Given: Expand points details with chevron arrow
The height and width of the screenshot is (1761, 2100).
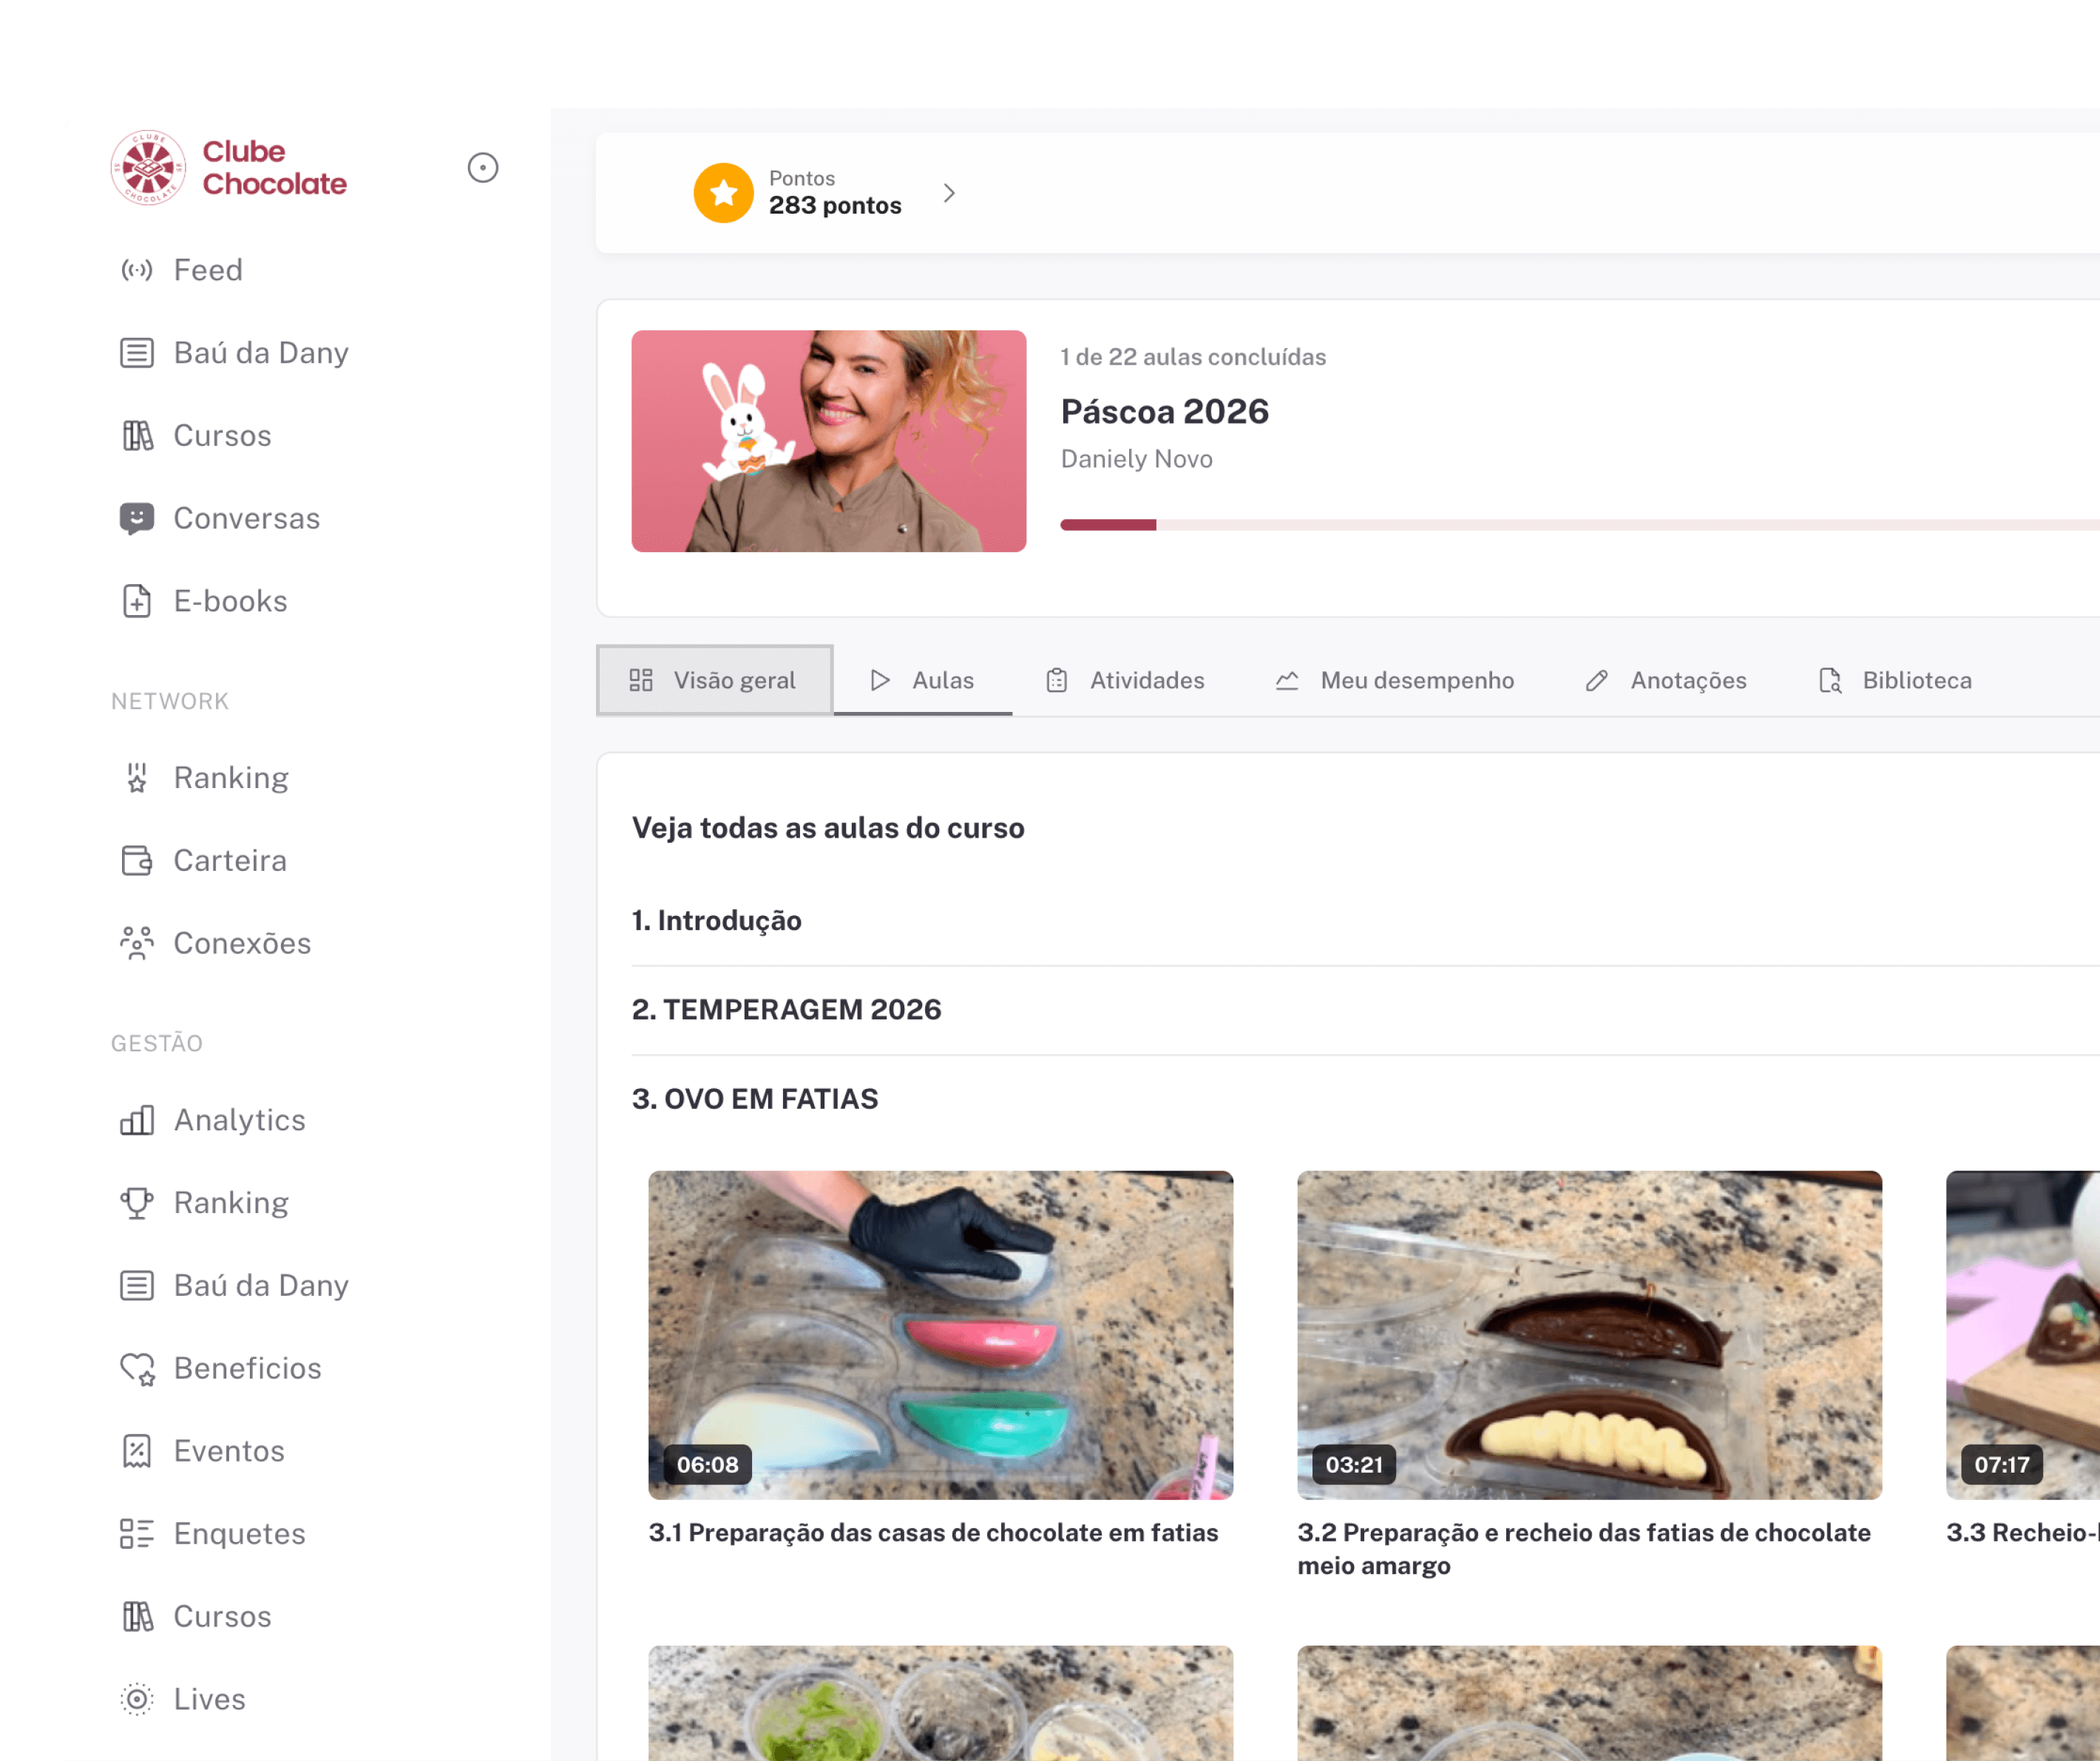Looking at the screenshot, I should click(949, 193).
